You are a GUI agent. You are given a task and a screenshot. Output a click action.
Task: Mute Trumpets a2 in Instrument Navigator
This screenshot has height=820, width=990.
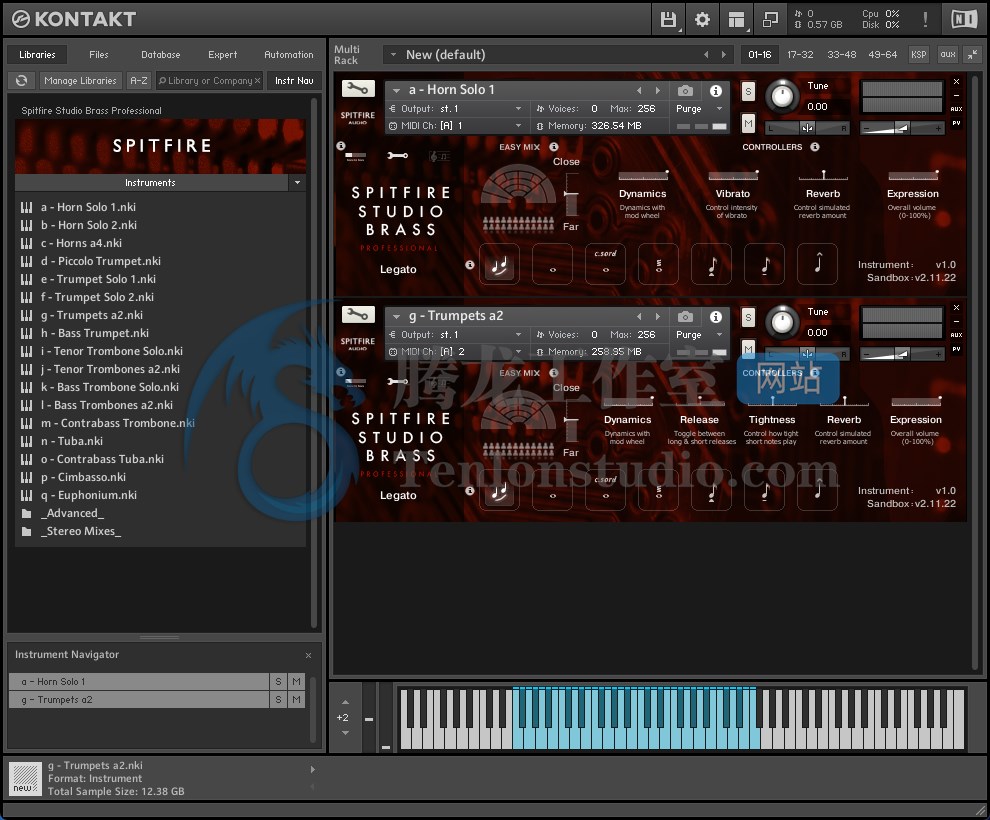coord(296,699)
